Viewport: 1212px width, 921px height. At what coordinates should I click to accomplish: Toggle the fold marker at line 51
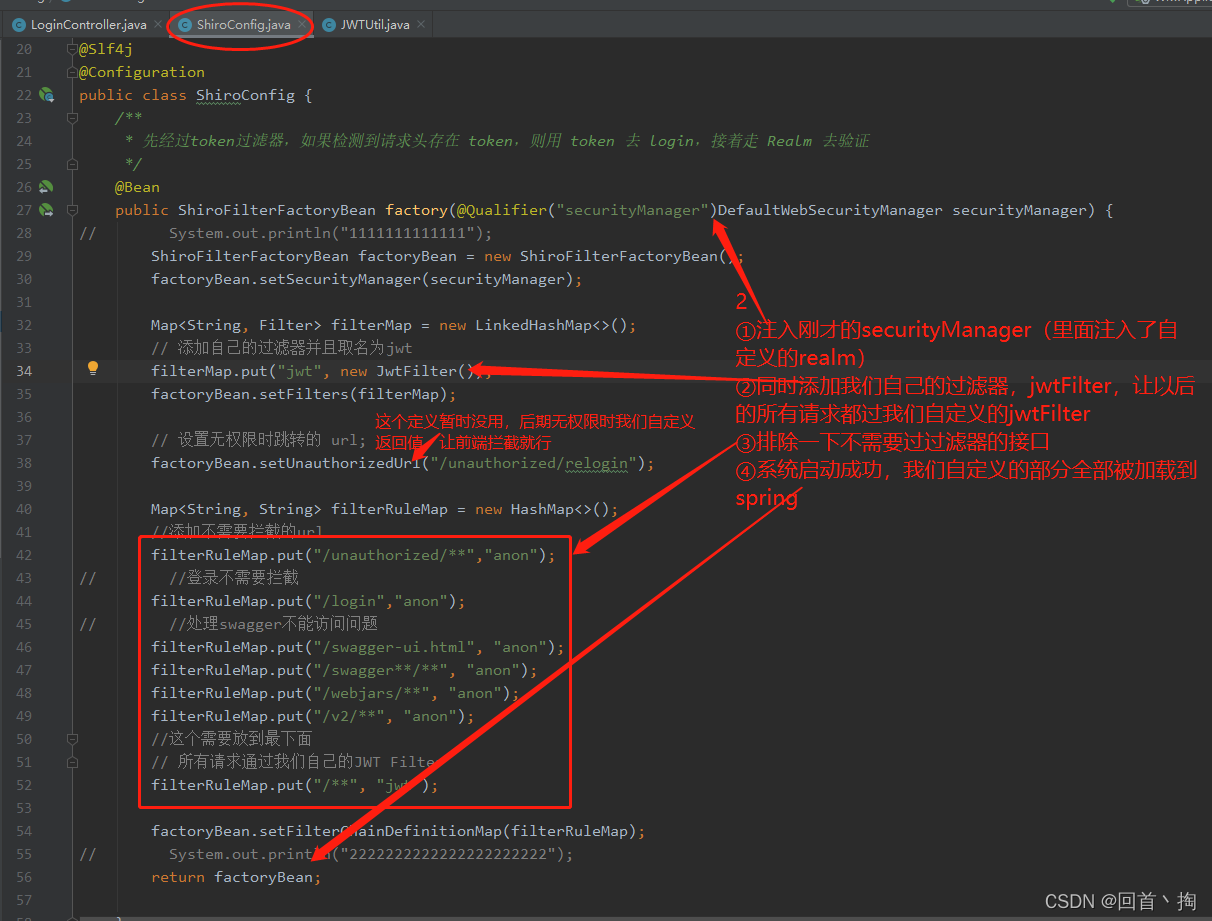[x=72, y=762]
